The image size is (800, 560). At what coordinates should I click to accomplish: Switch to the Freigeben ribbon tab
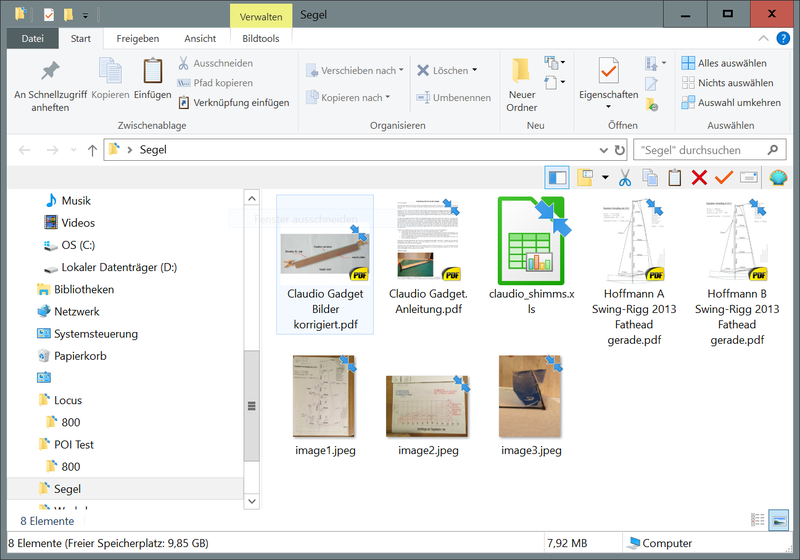tap(137, 38)
